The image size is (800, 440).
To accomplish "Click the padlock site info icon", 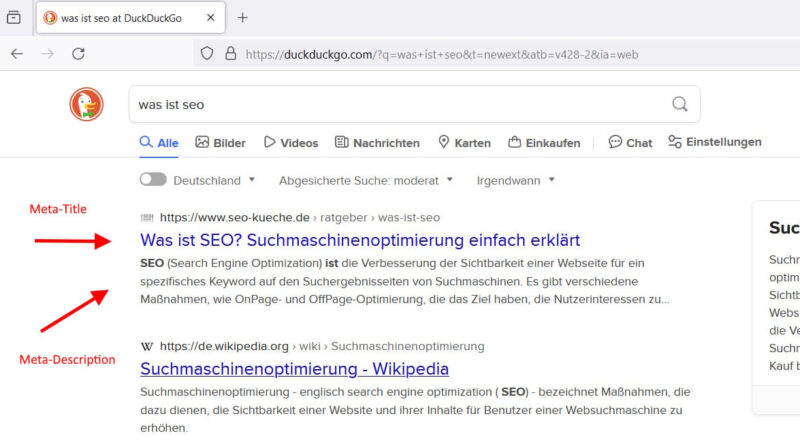I will tap(231, 54).
